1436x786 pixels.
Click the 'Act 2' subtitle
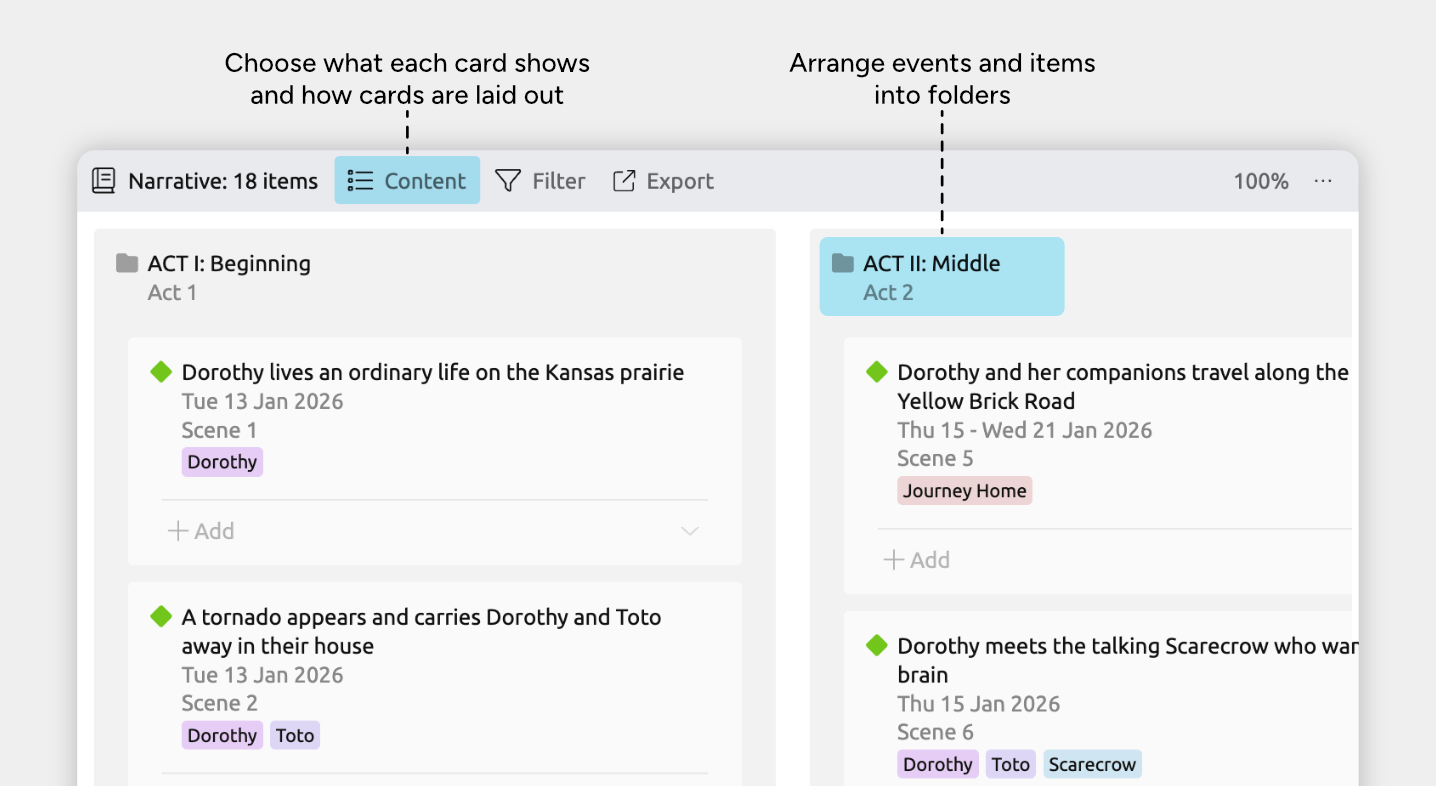[889, 292]
